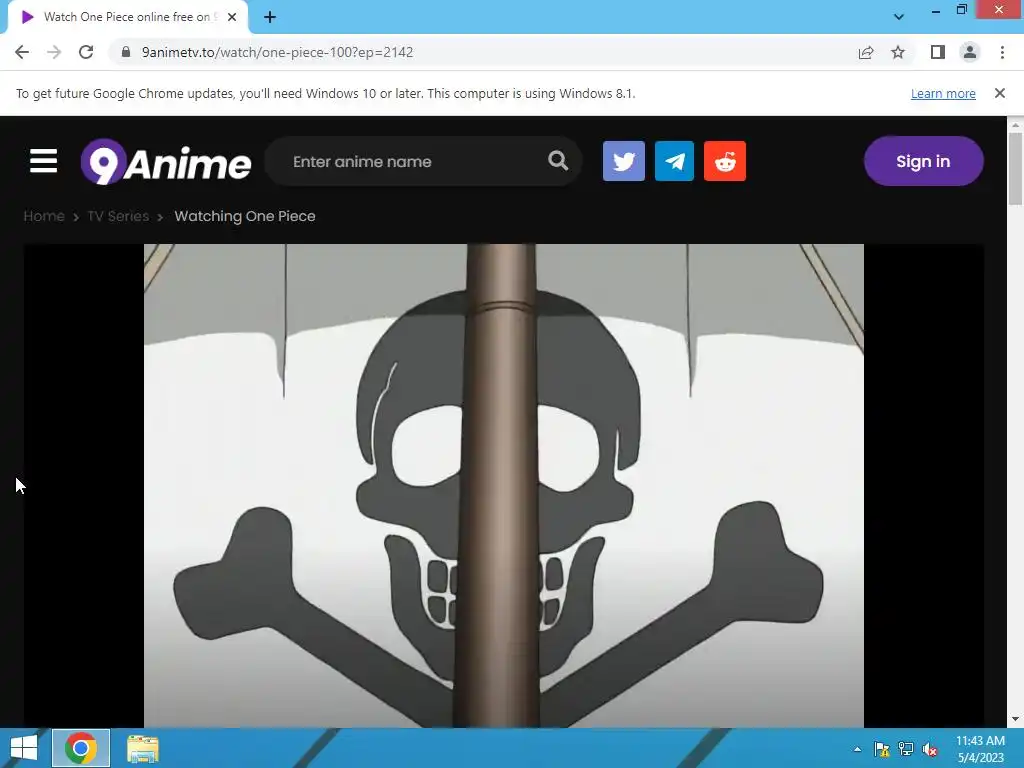Click the search magnifier icon
The height and width of the screenshot is (768, 1024).
pyautogui.click(x=558, y=161)
